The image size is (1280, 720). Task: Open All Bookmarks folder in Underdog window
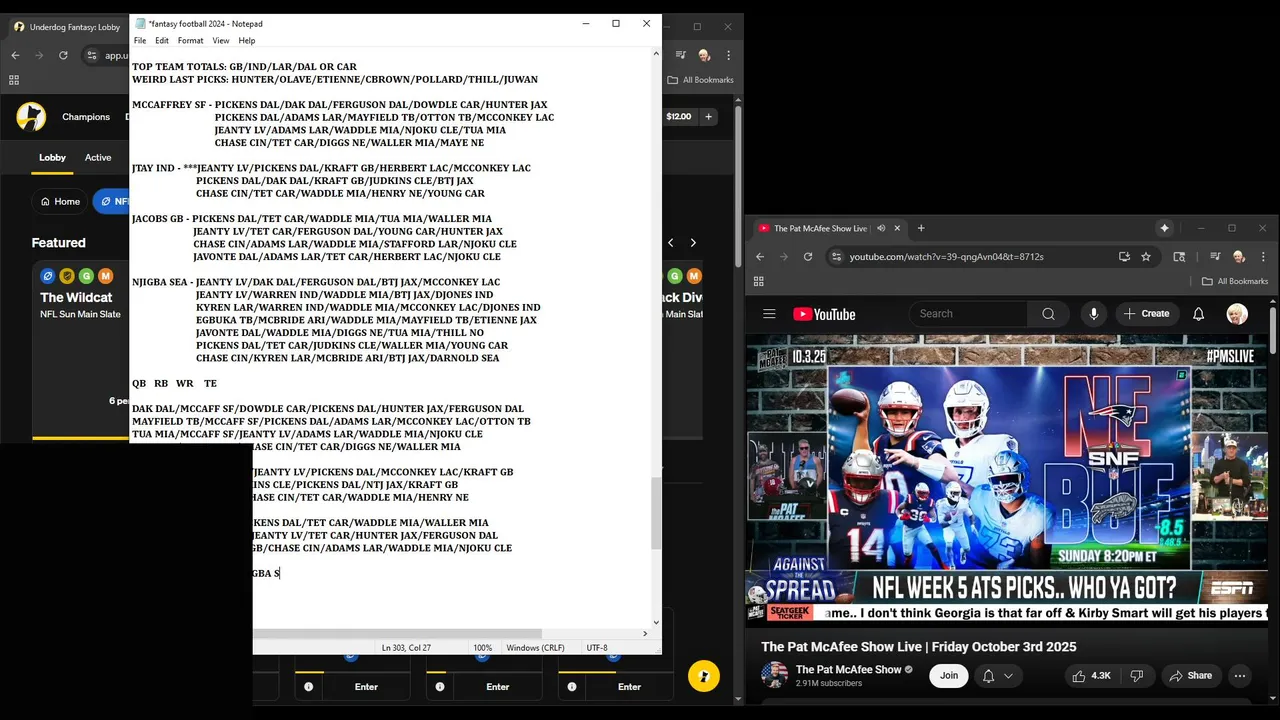700,80
